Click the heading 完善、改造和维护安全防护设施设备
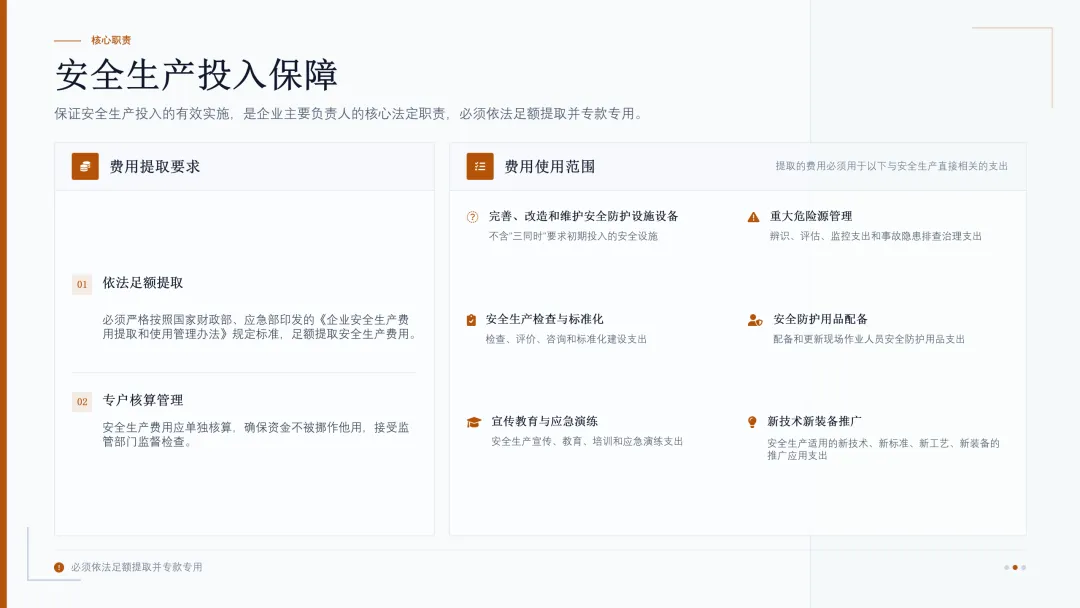This screenshot has width=1080, height=608. tap(583, 216)
